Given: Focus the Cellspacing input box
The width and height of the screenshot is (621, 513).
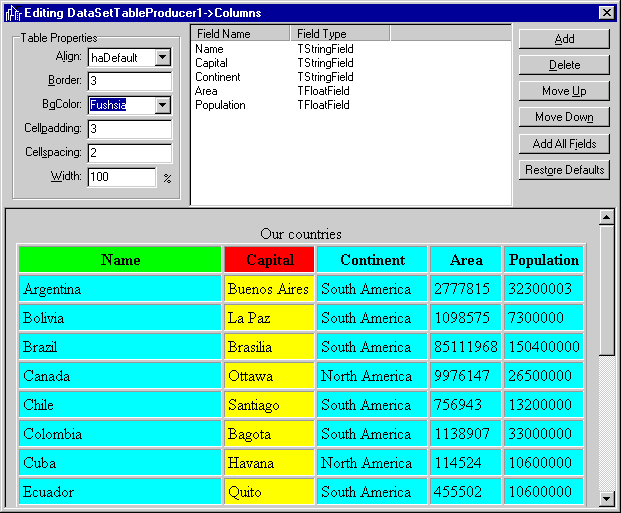Looking at the screenshot, I should pyautogui.click(x=129, y=153).
